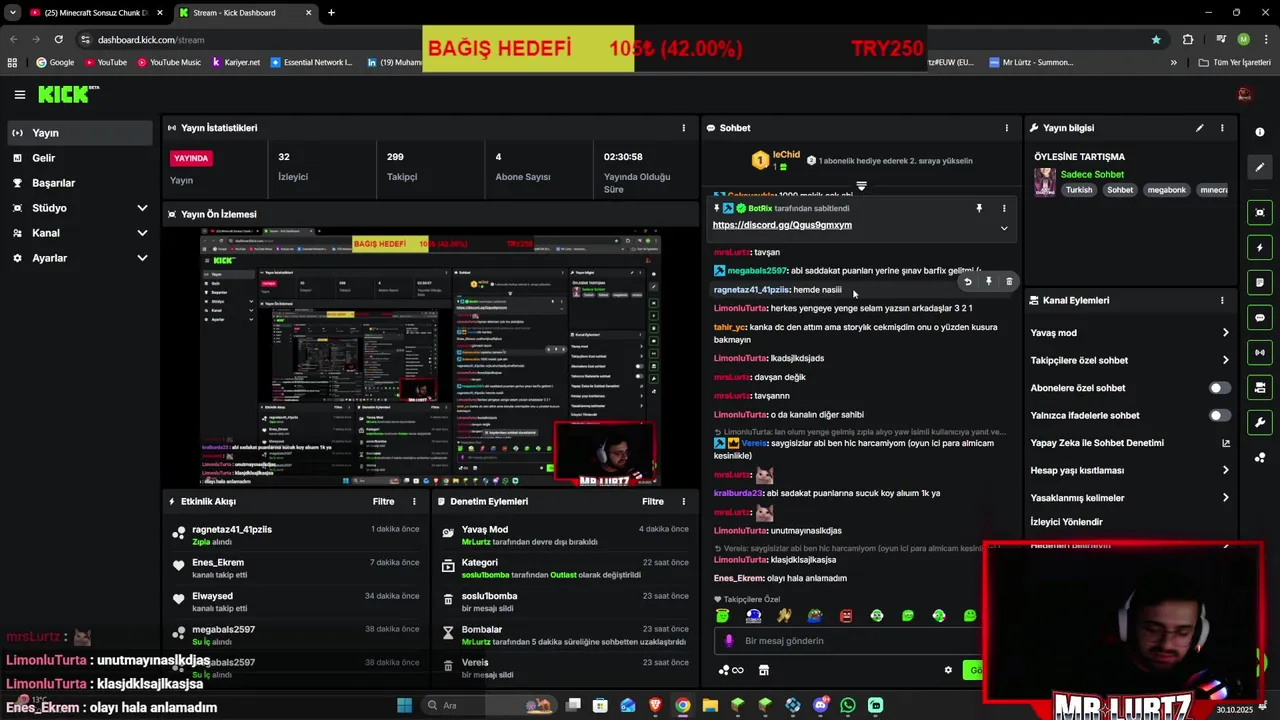This screenshot has width=1280, height=720.
Task: Pin the ragnetaz41_41pzlis chat message
Action: point(988,282)
